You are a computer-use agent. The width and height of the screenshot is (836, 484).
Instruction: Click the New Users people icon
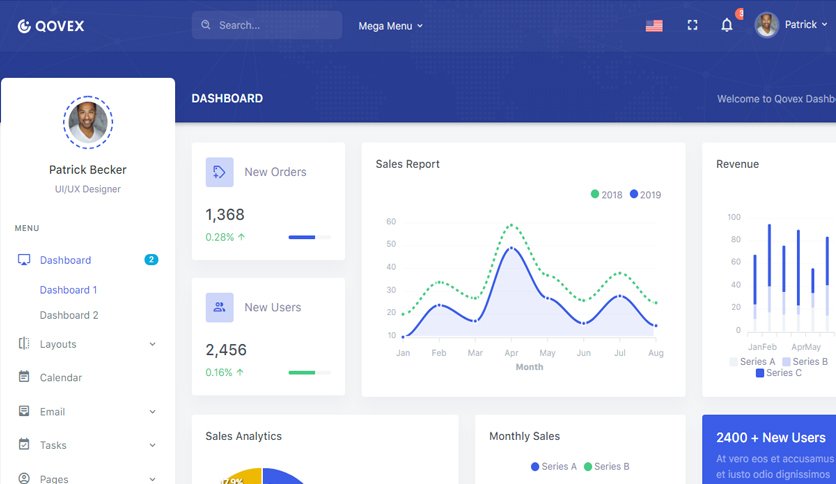[x=220, y=307]
